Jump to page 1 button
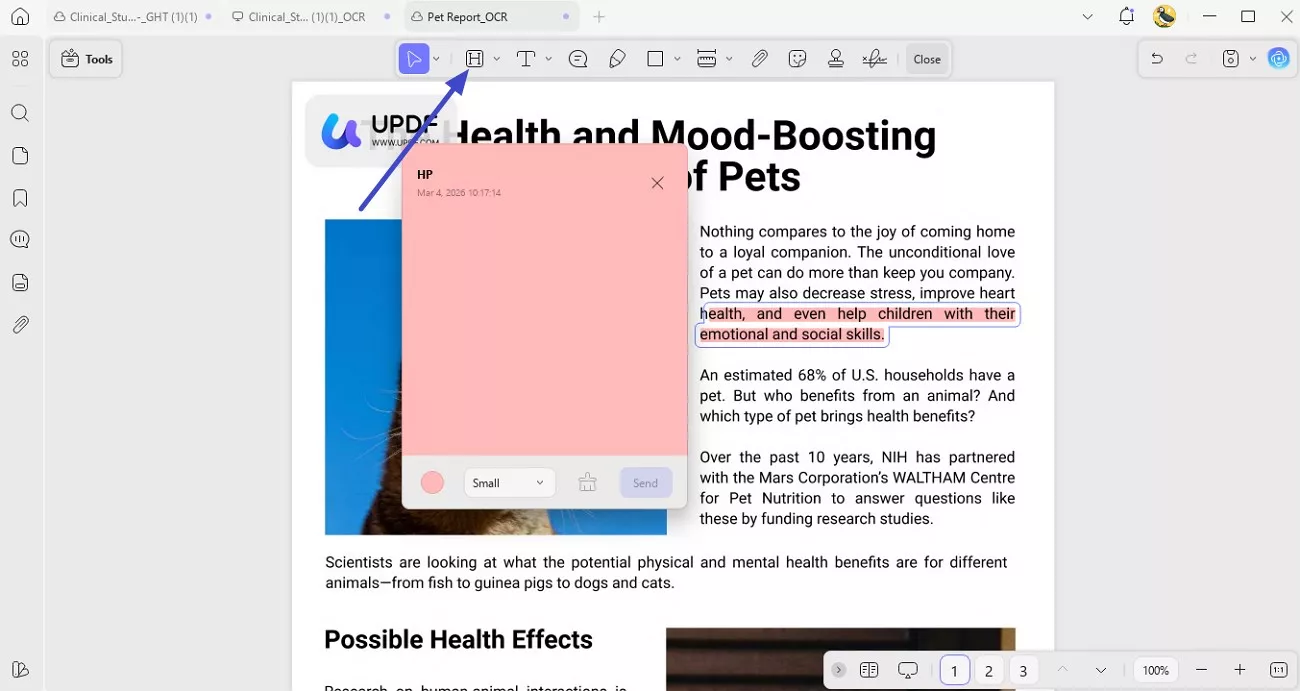The width and height of the screenshot is (1300, 691). [x=954, y=671]
